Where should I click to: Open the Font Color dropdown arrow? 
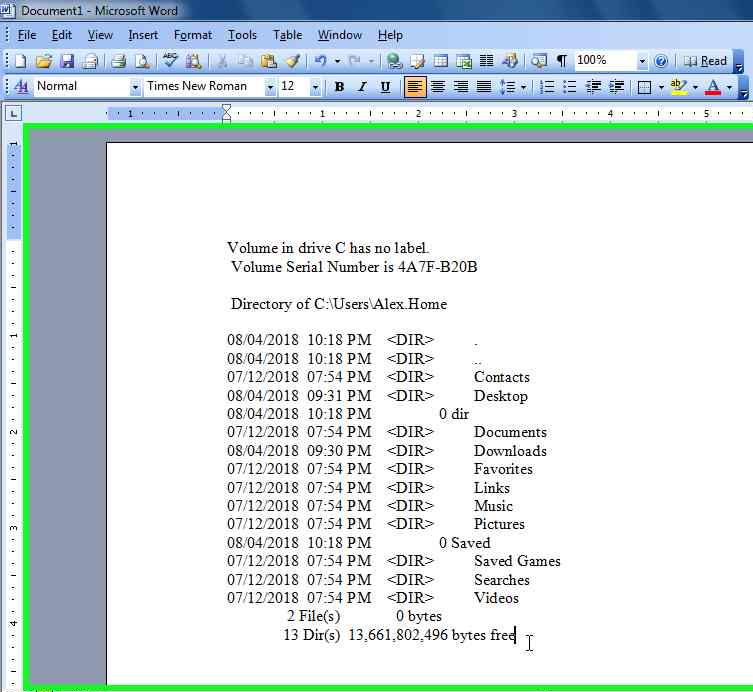click(729, 87)
